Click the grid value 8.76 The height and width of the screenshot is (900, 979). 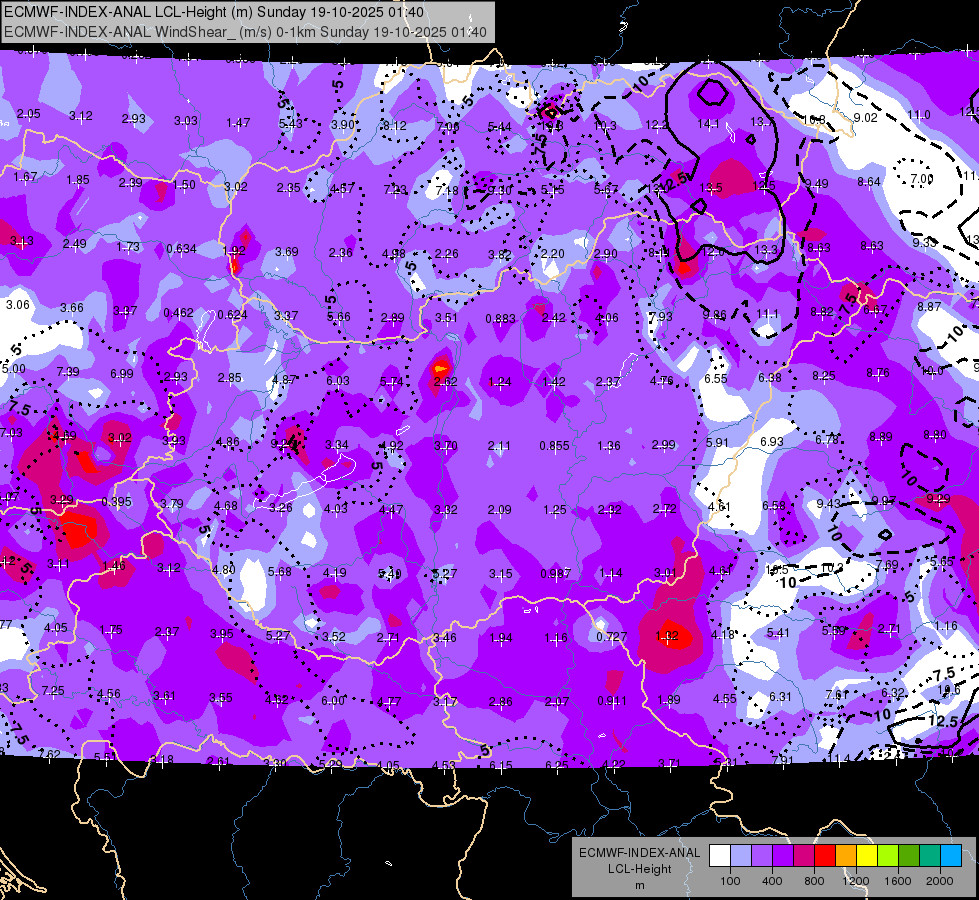point(878,373)
